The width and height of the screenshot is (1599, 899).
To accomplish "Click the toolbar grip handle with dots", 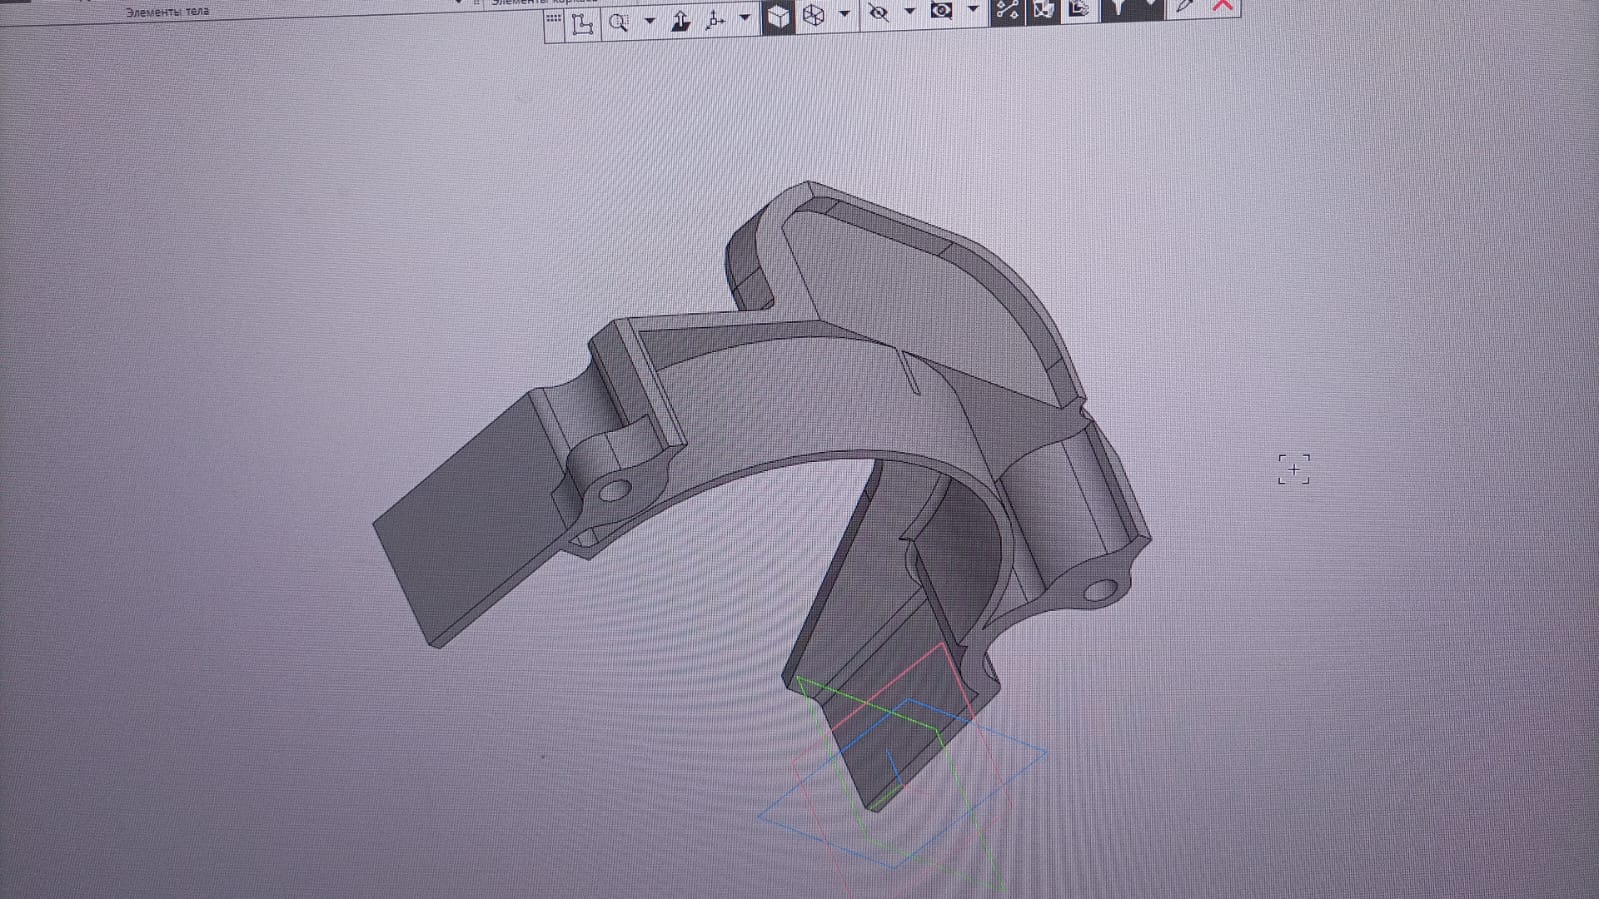I will tap(554, 19).
